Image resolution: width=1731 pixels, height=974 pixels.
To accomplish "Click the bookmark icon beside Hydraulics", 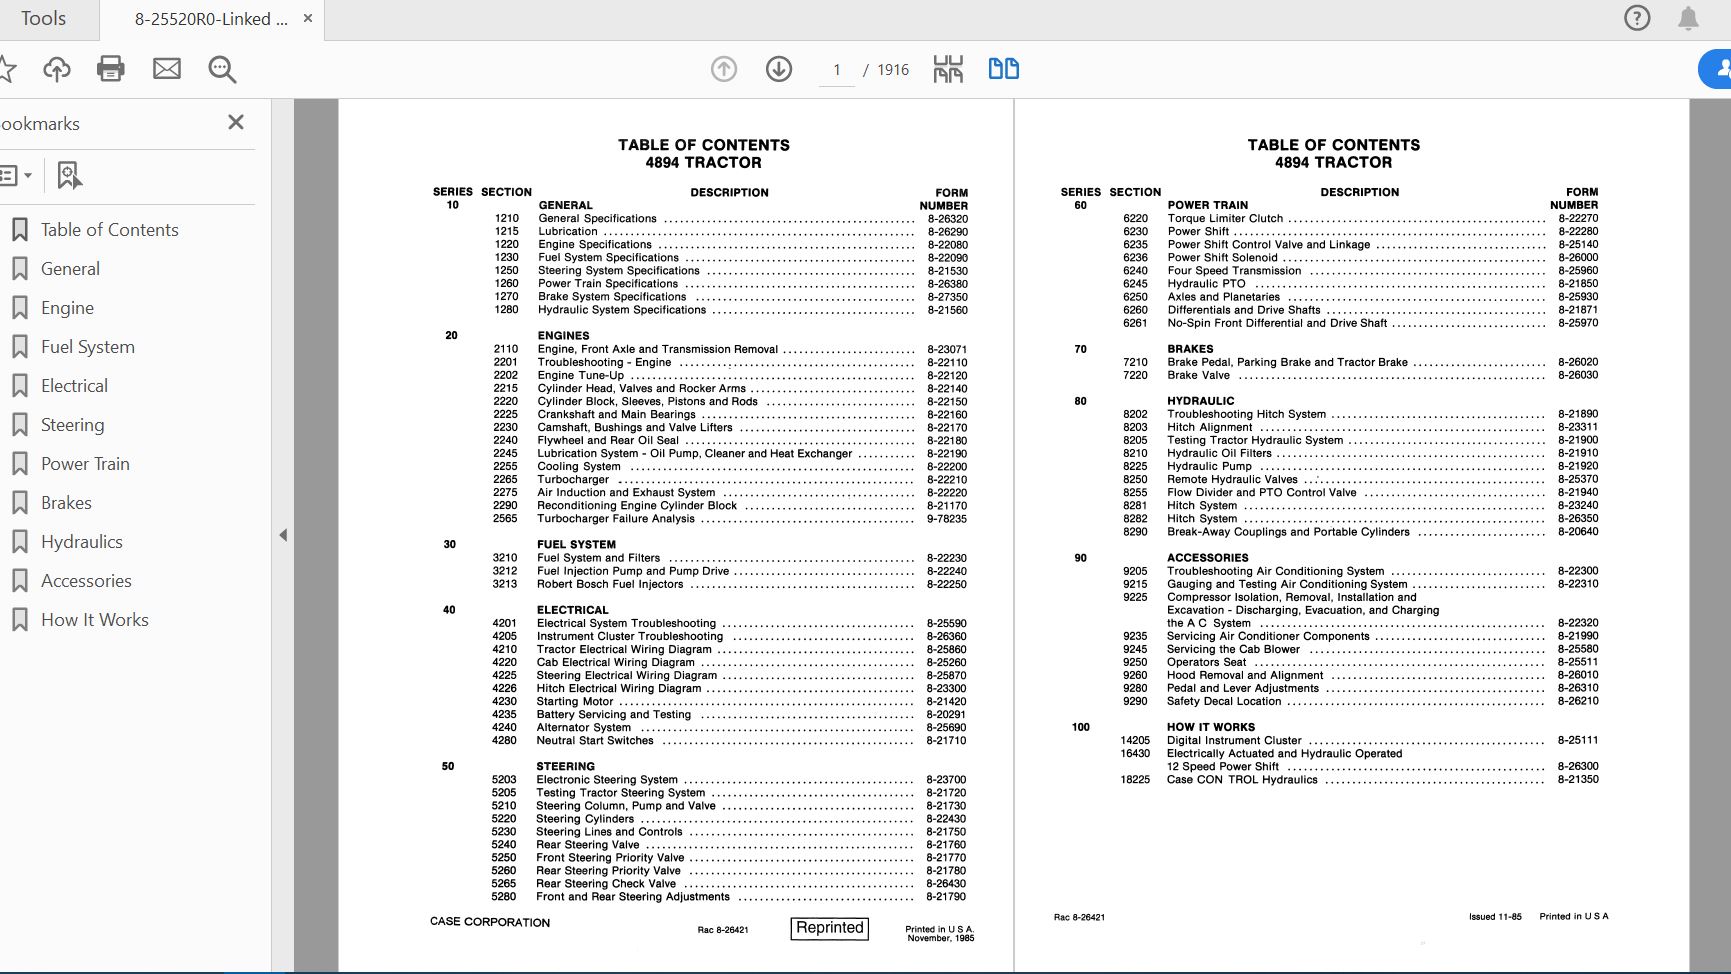I will coord(19,542).
